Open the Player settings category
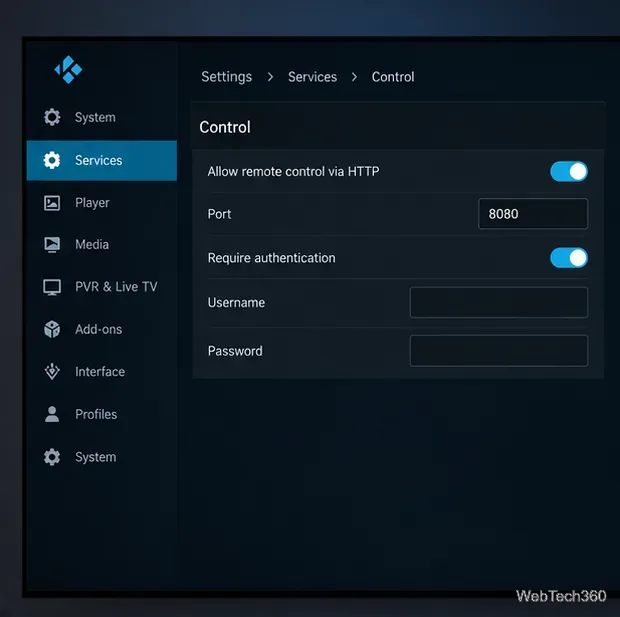This screenshot has width=620, height=617. [x=92, y=203]
